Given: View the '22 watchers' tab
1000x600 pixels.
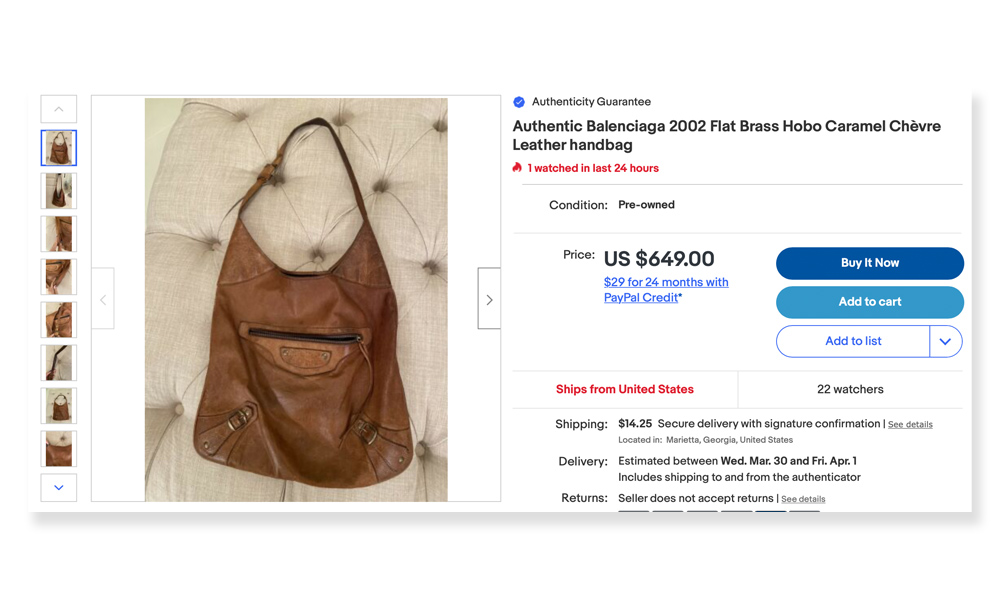Looking at the screenshot, I should click(851, 389).
